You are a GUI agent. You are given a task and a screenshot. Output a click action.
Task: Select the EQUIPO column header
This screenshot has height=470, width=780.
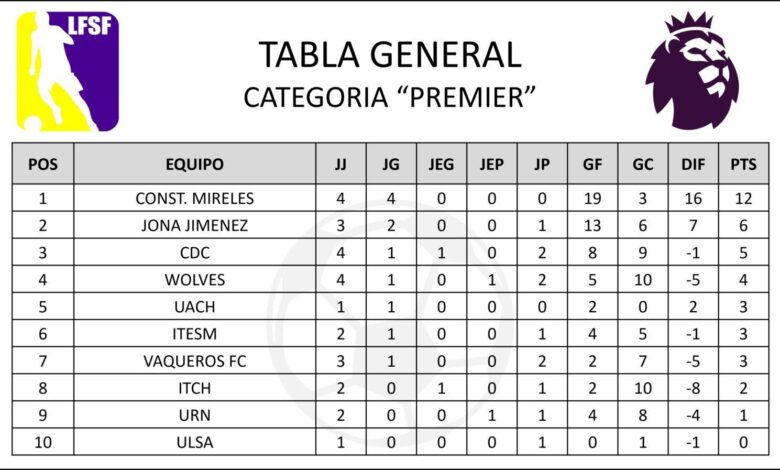[x=195, y=165]
